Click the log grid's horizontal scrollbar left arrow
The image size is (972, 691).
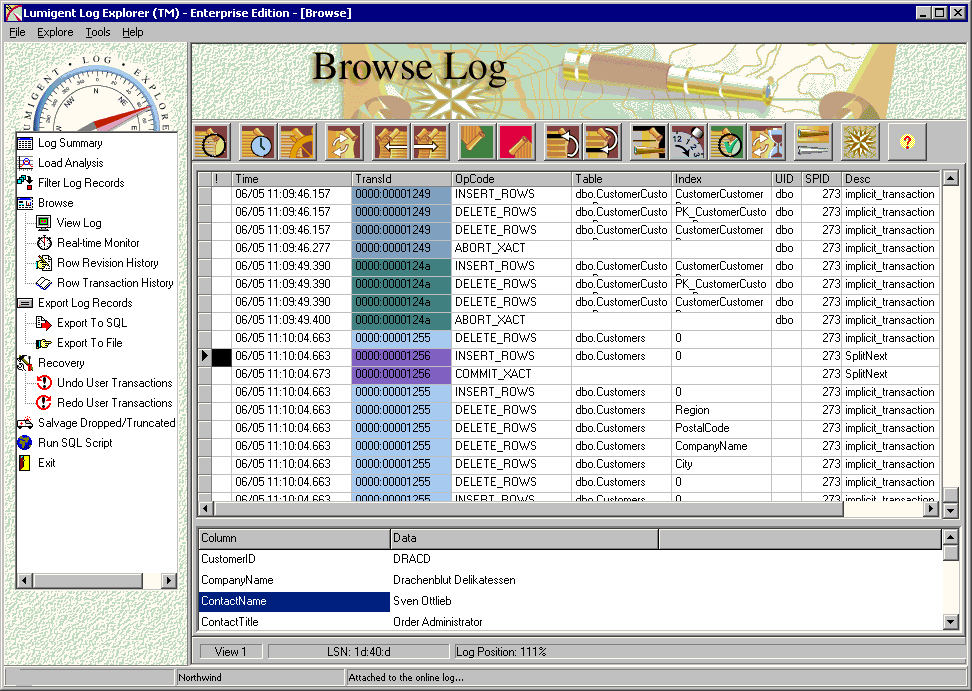tap(206, 509)
